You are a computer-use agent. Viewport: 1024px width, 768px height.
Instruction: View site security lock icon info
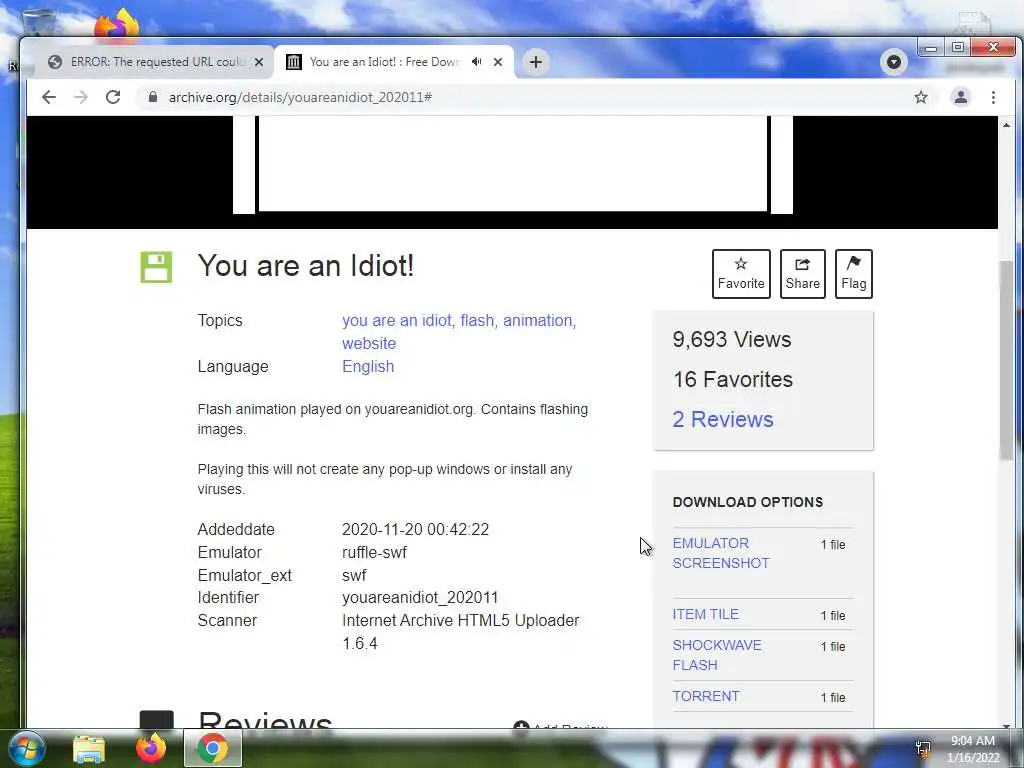(x=153, y=97)
